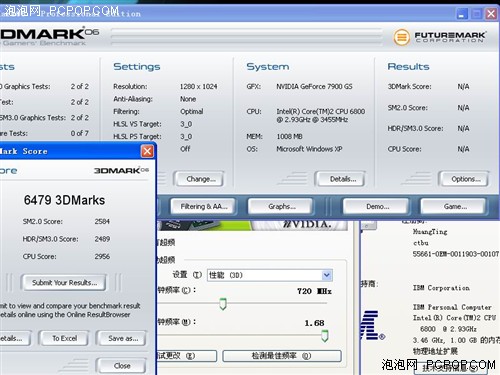500x375 pixels.
Task: Adjust the 1.68 memory clock slider
Action: [325, 336]
